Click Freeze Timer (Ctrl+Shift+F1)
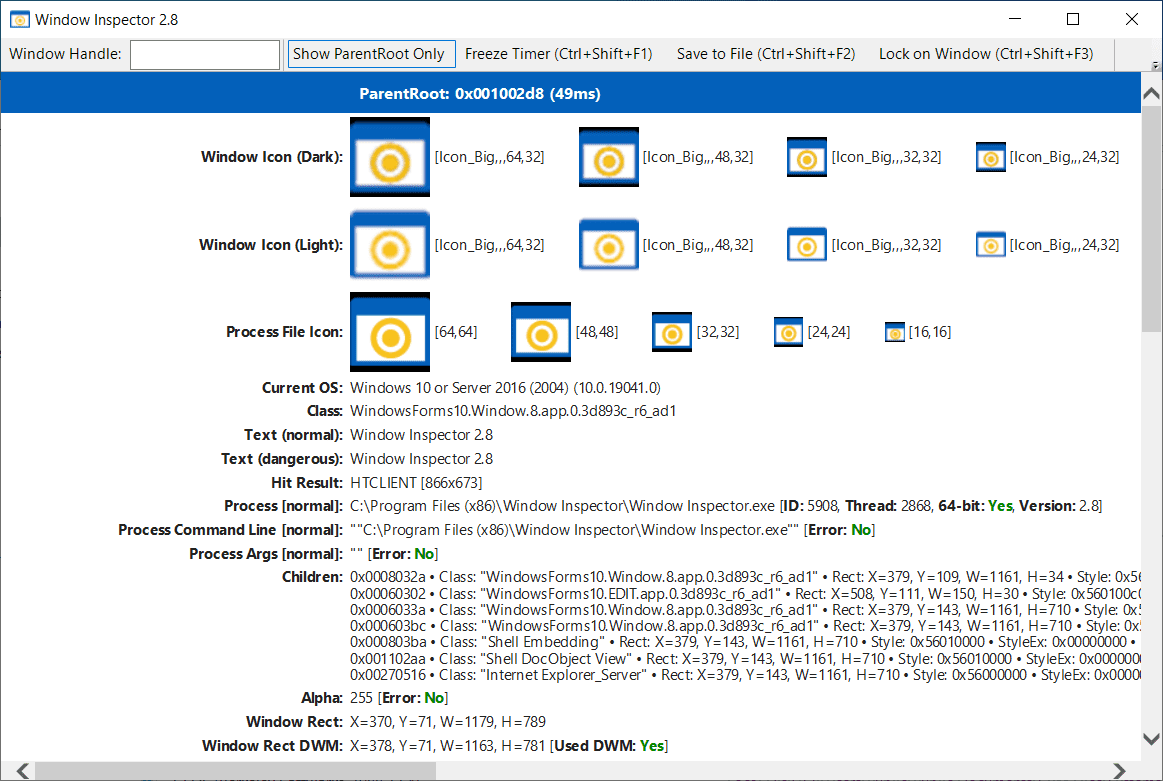The height and width of the screenshot is (781, 1163). (x=559, y=54)
